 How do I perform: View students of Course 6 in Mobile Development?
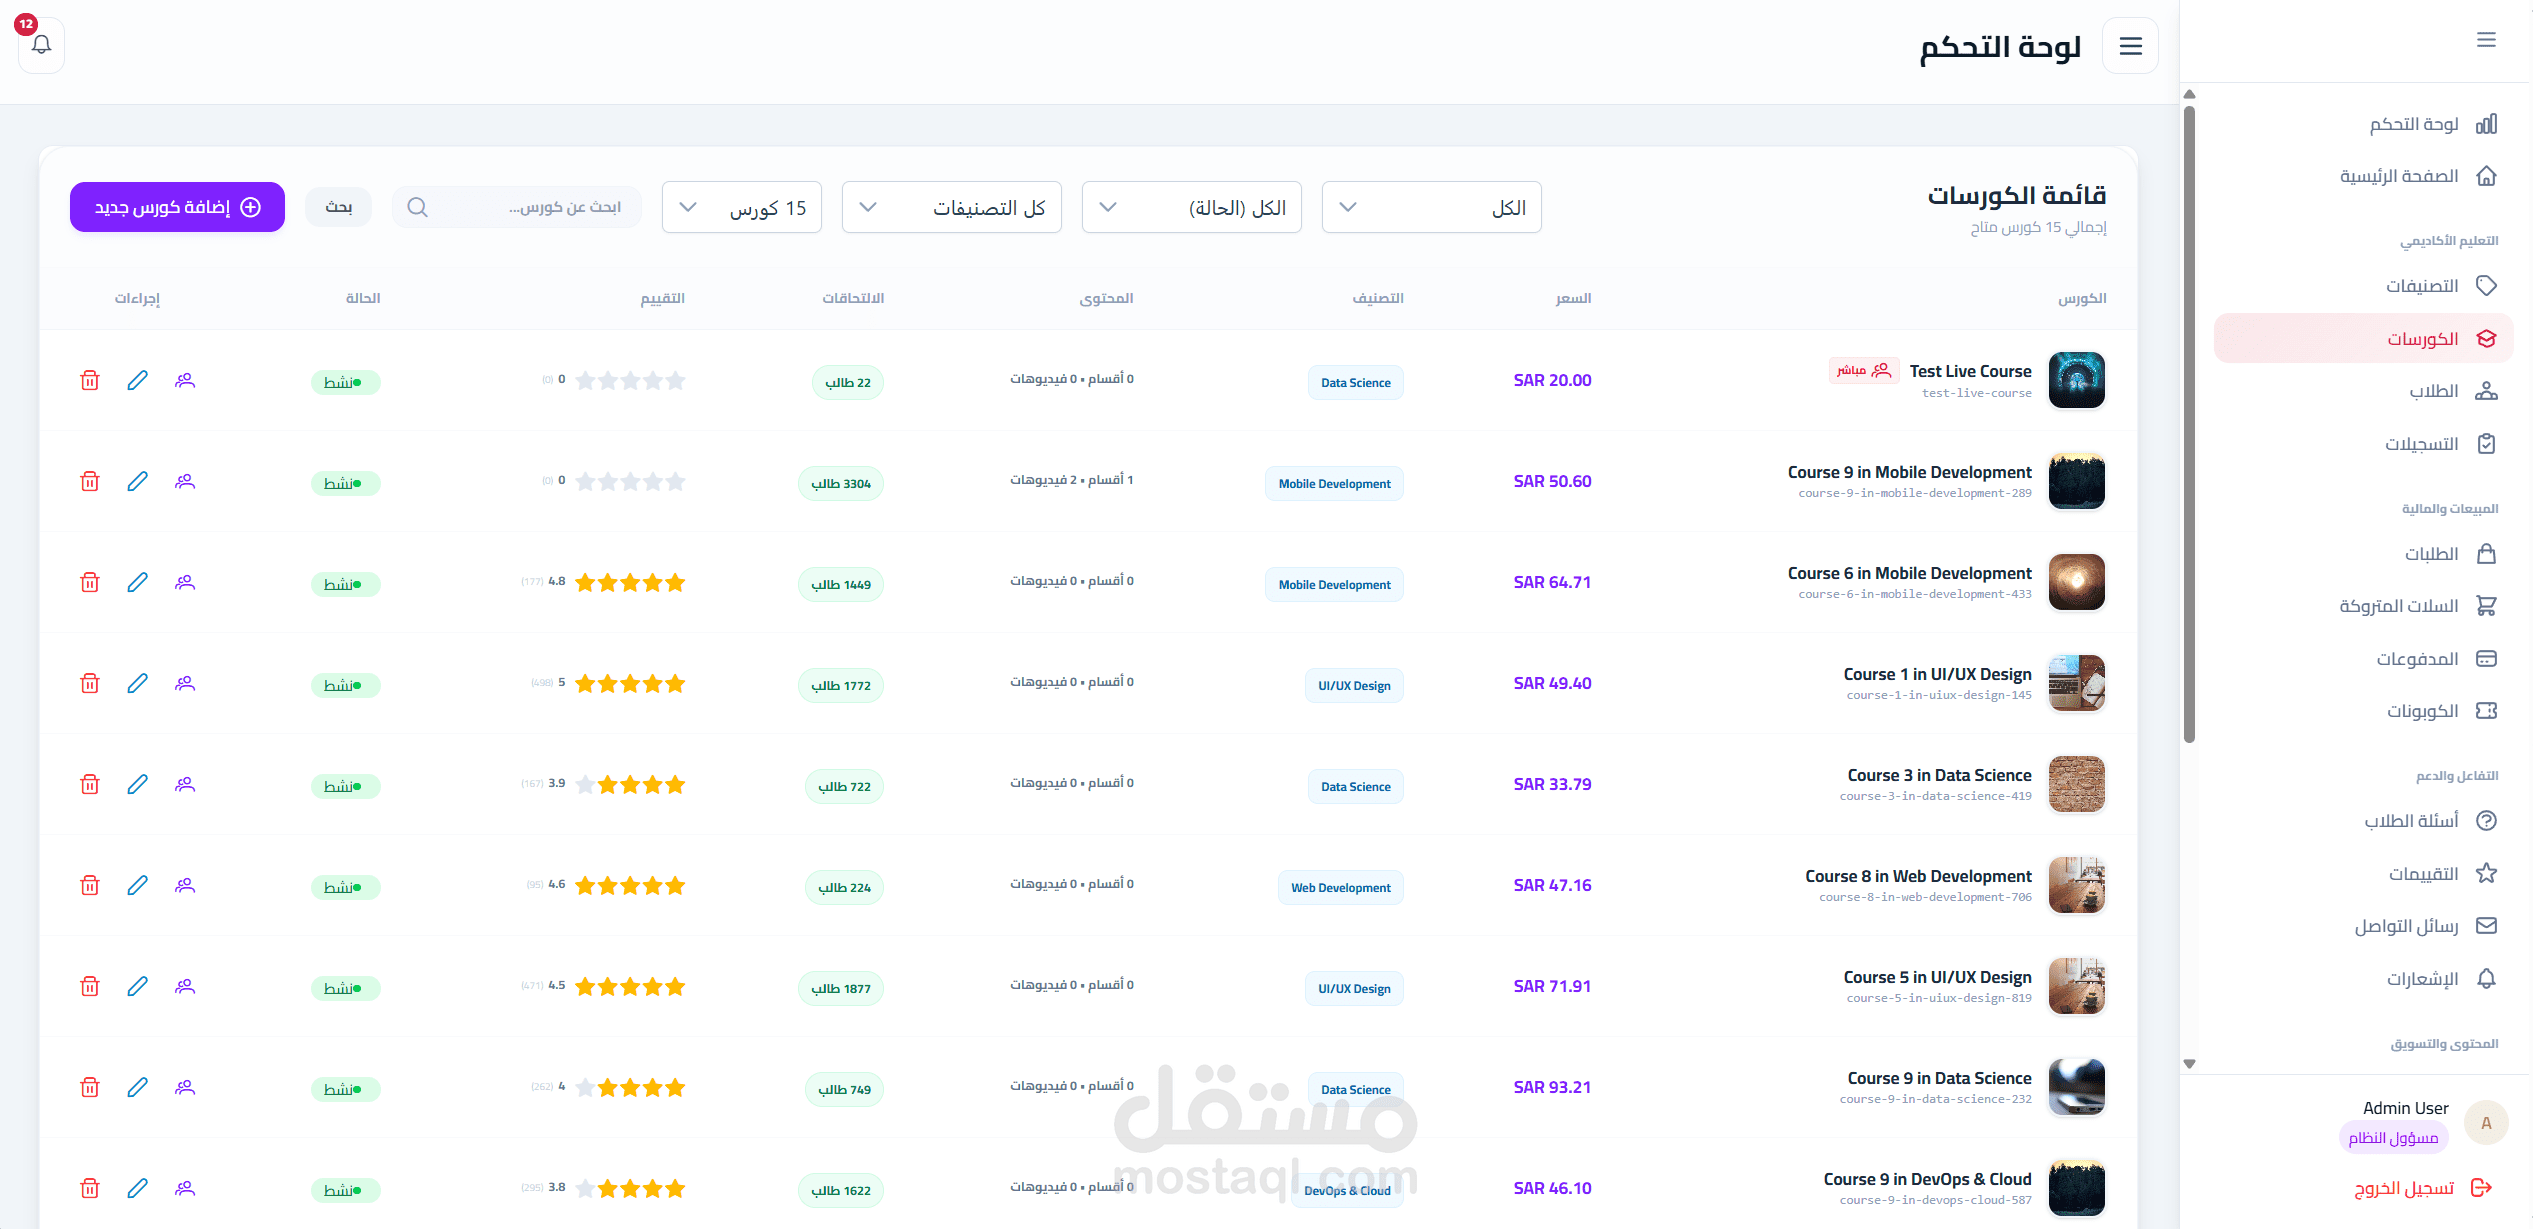[185, 582]
